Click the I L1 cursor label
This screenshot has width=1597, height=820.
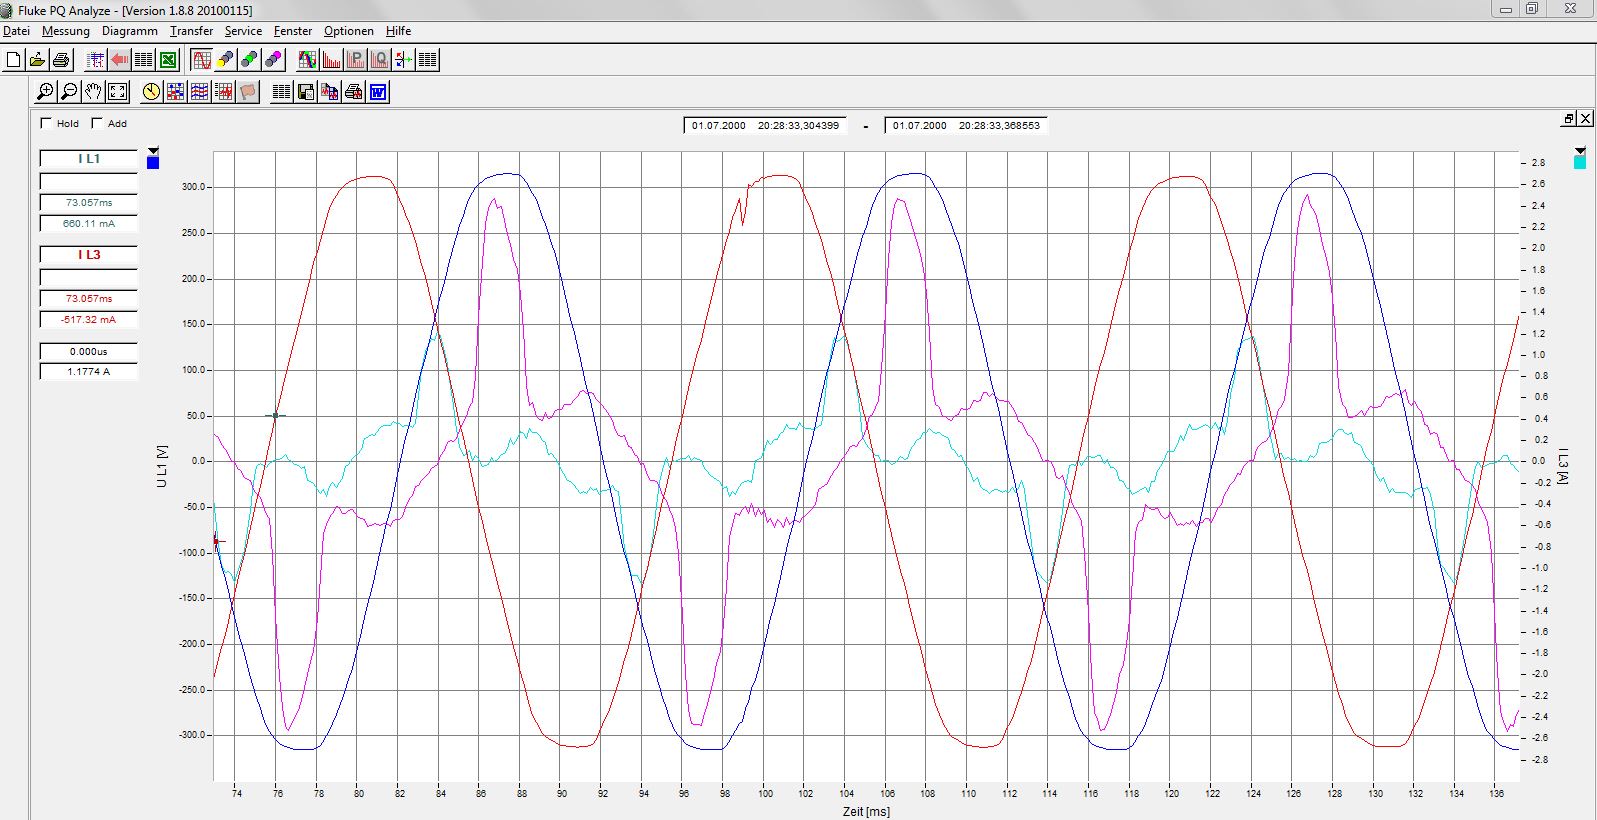(x=88, y=159)
